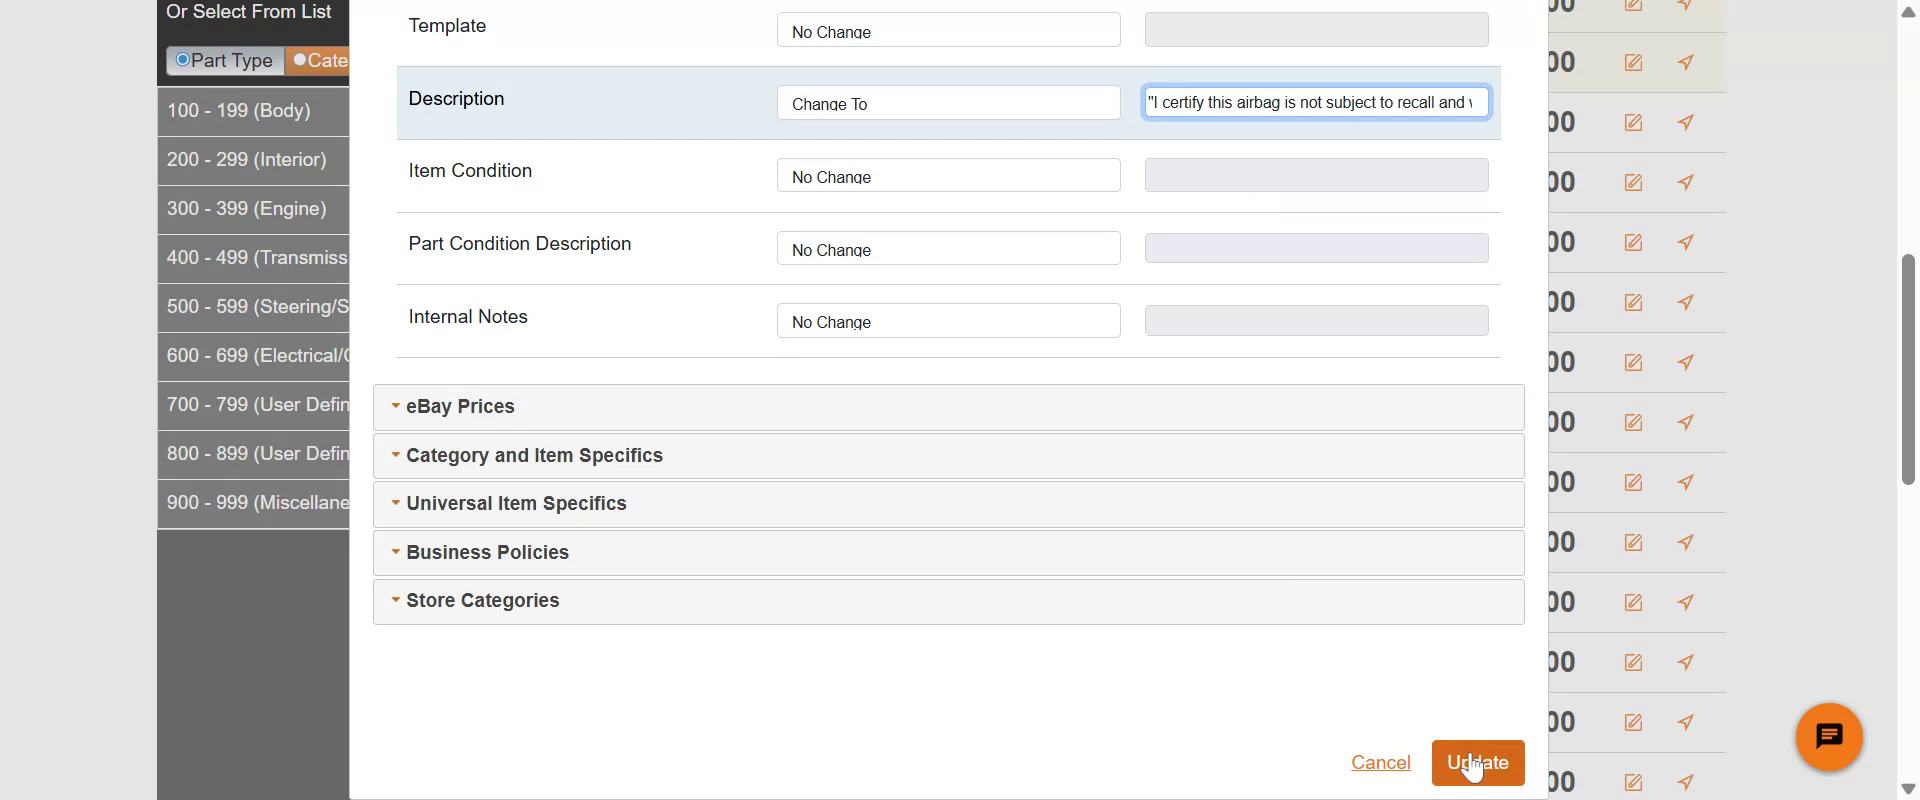Select the Category radio button

tap(300, 60)
